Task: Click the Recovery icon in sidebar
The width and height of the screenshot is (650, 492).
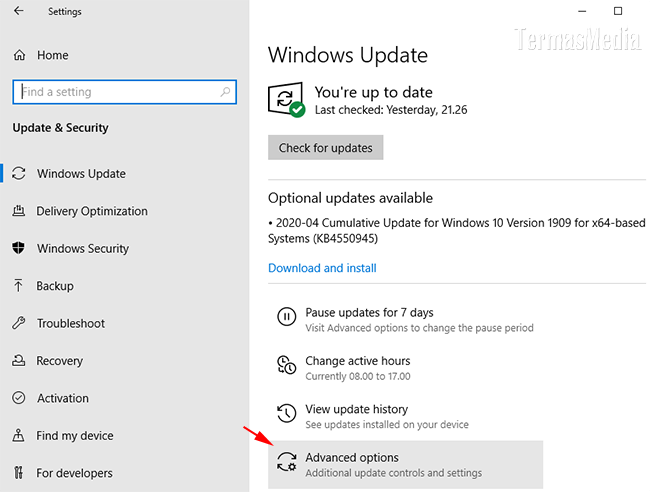Action: (x=19, y=360)
